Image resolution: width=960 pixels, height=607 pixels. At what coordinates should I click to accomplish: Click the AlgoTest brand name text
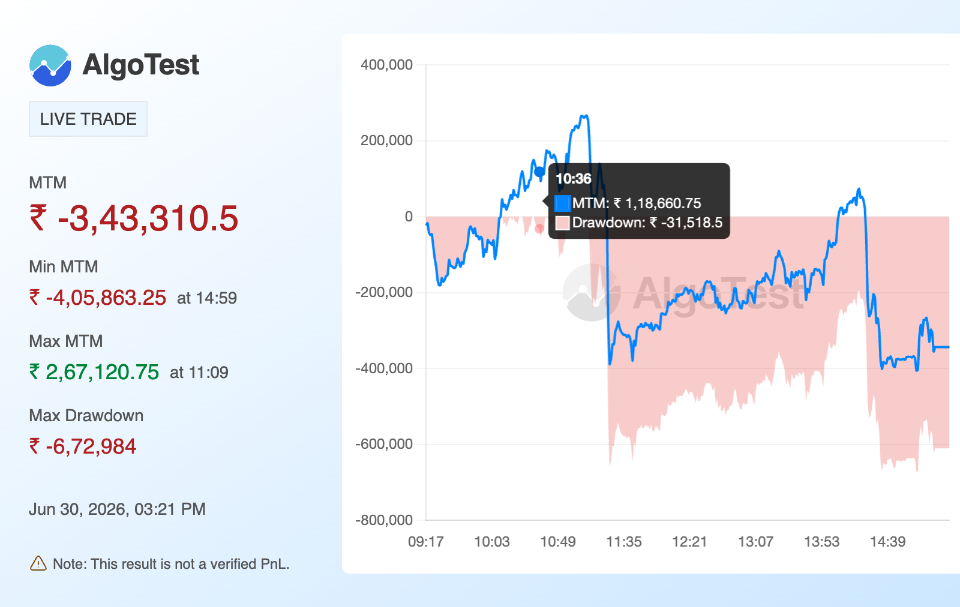[x=141, y=65]
